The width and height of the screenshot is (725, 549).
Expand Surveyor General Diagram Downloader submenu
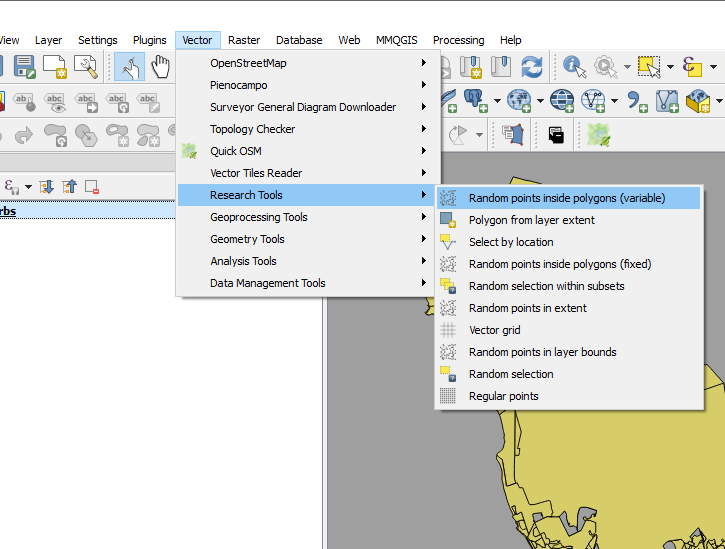coord(306,107)
